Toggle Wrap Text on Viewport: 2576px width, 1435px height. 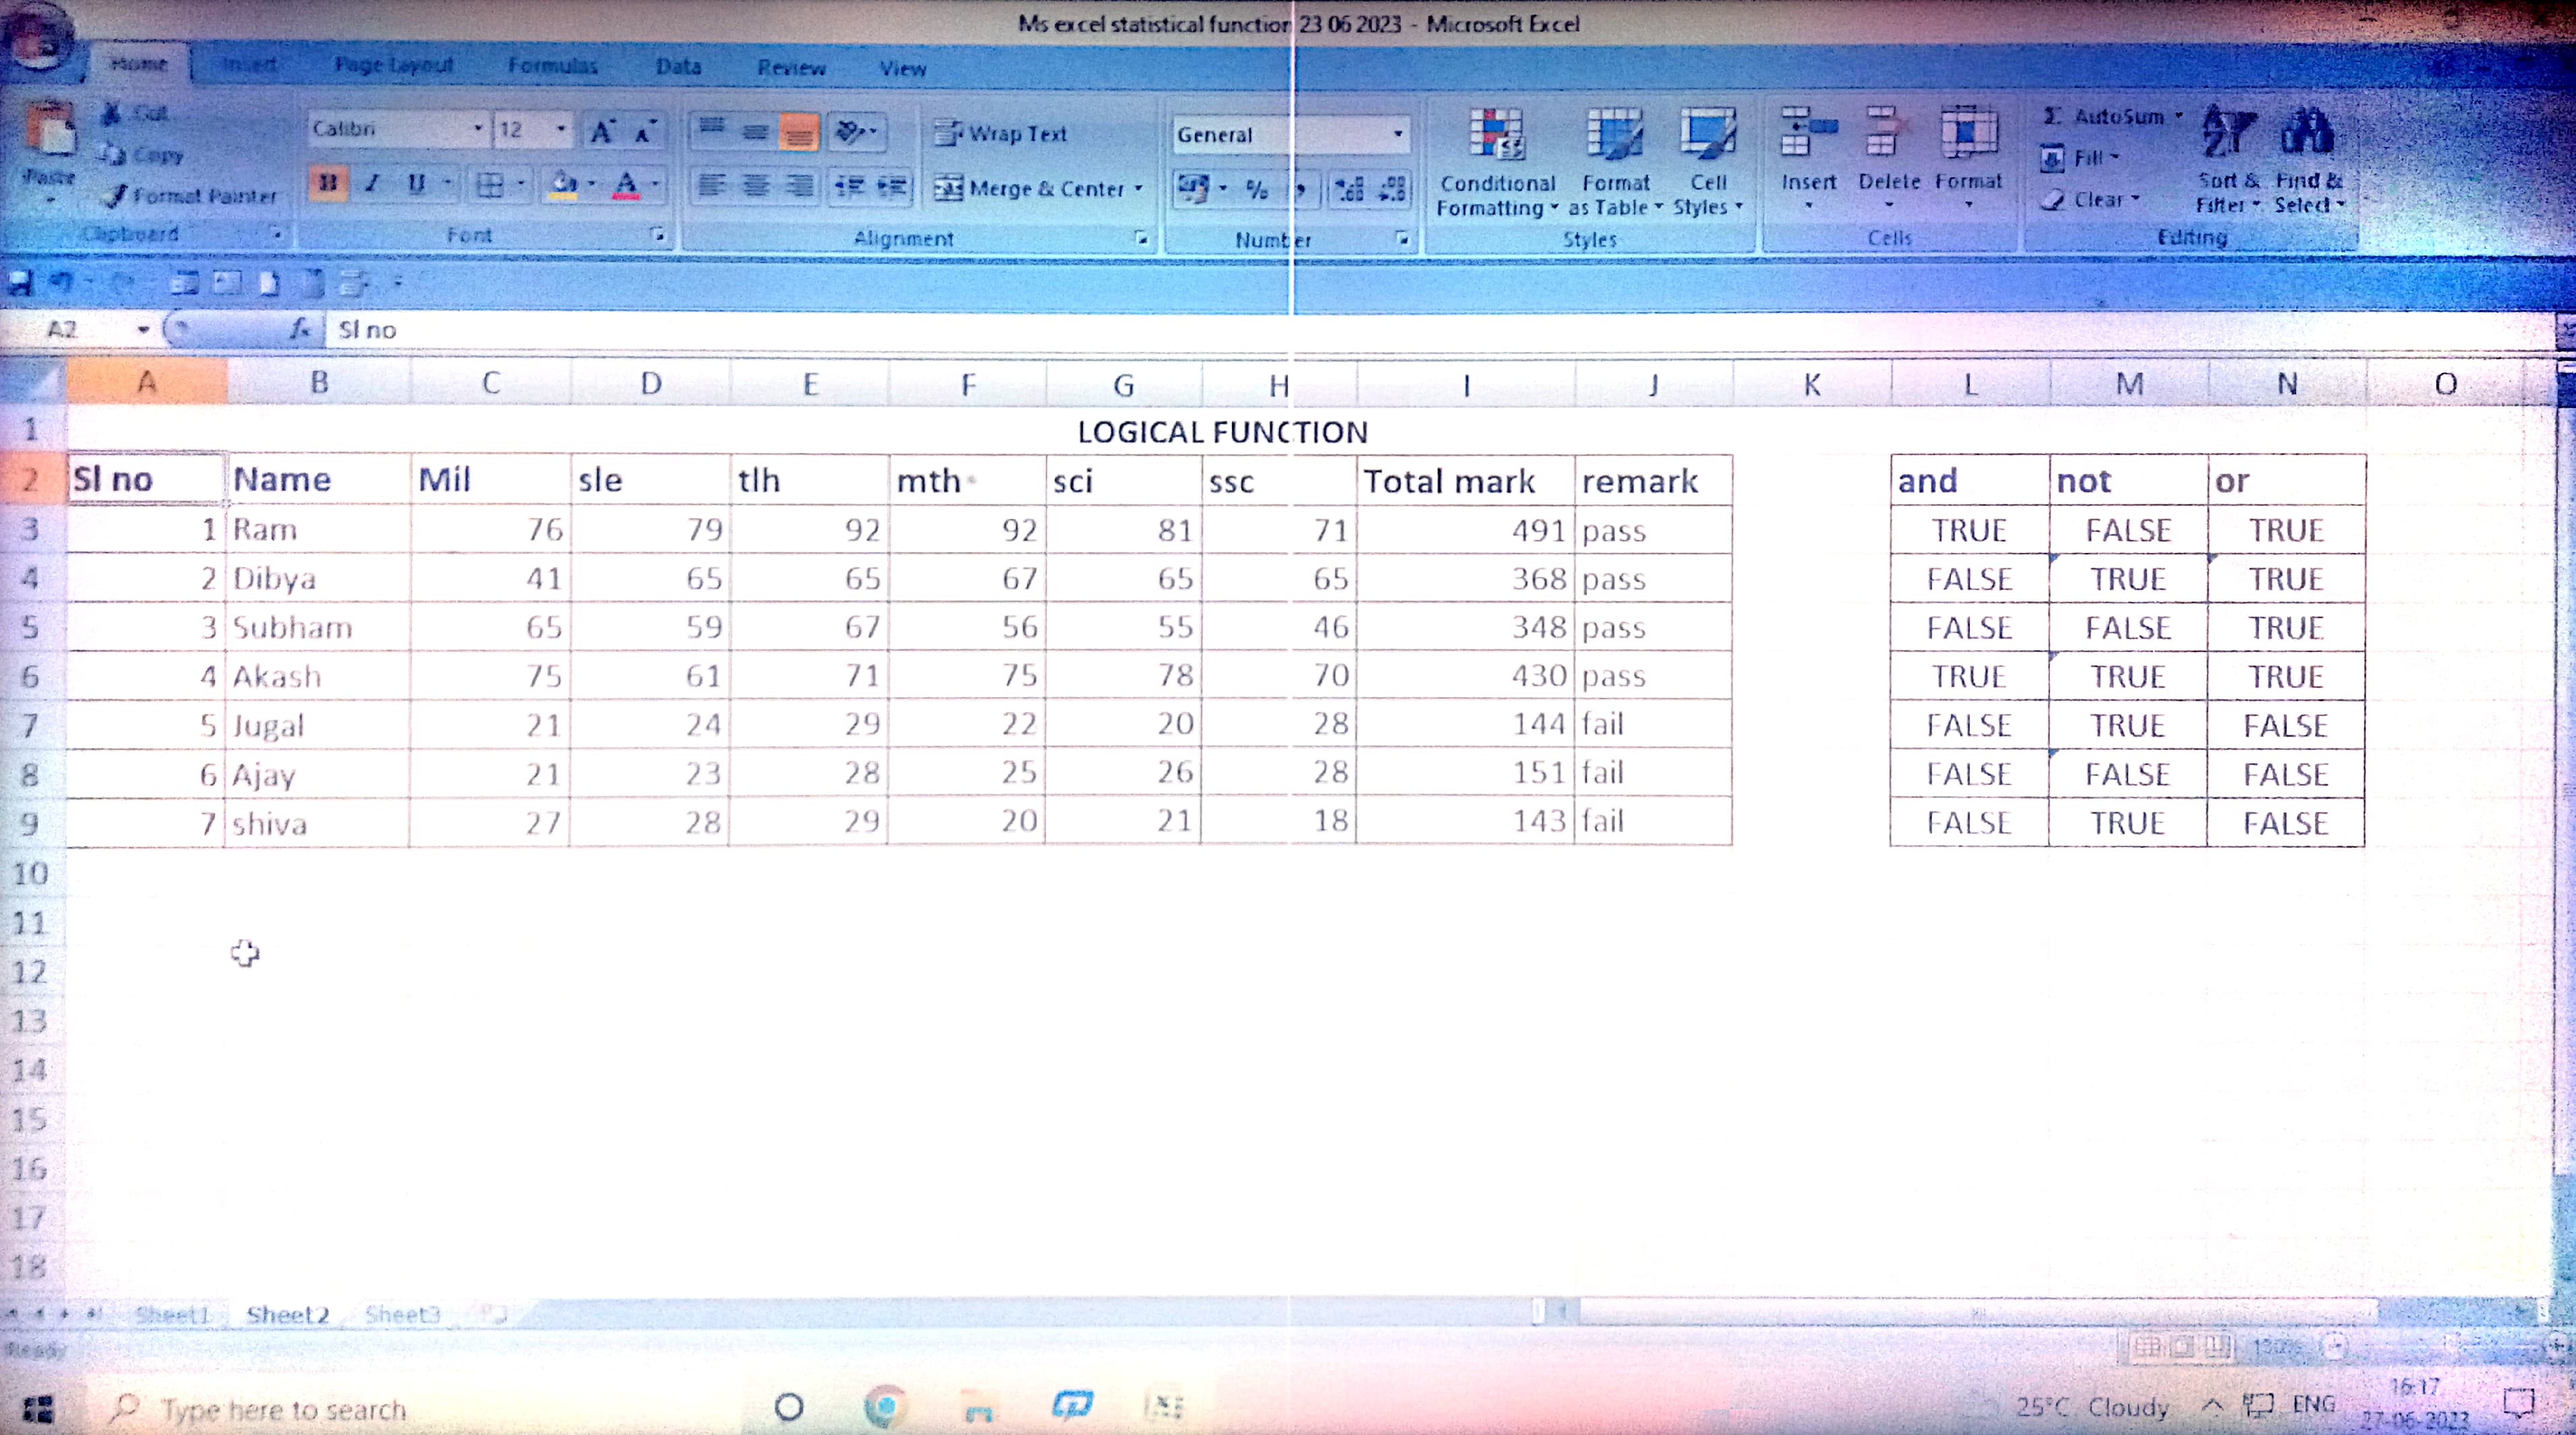click(x=1000, y=134)
